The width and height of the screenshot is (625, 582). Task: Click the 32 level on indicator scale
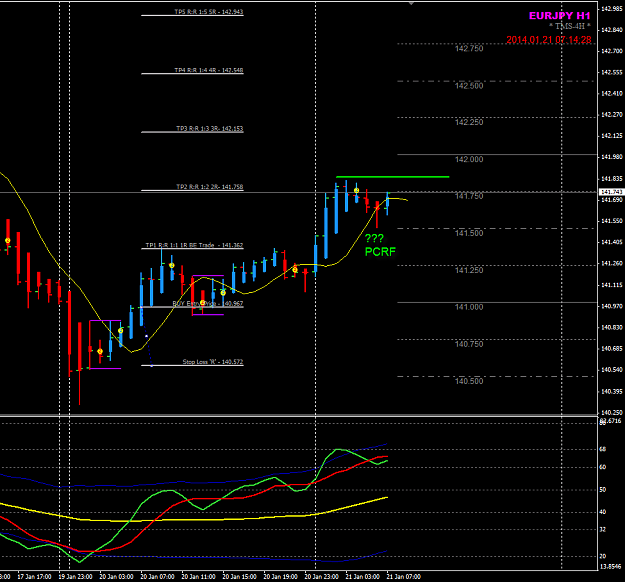pyautogui.click(x=603, y=530)
